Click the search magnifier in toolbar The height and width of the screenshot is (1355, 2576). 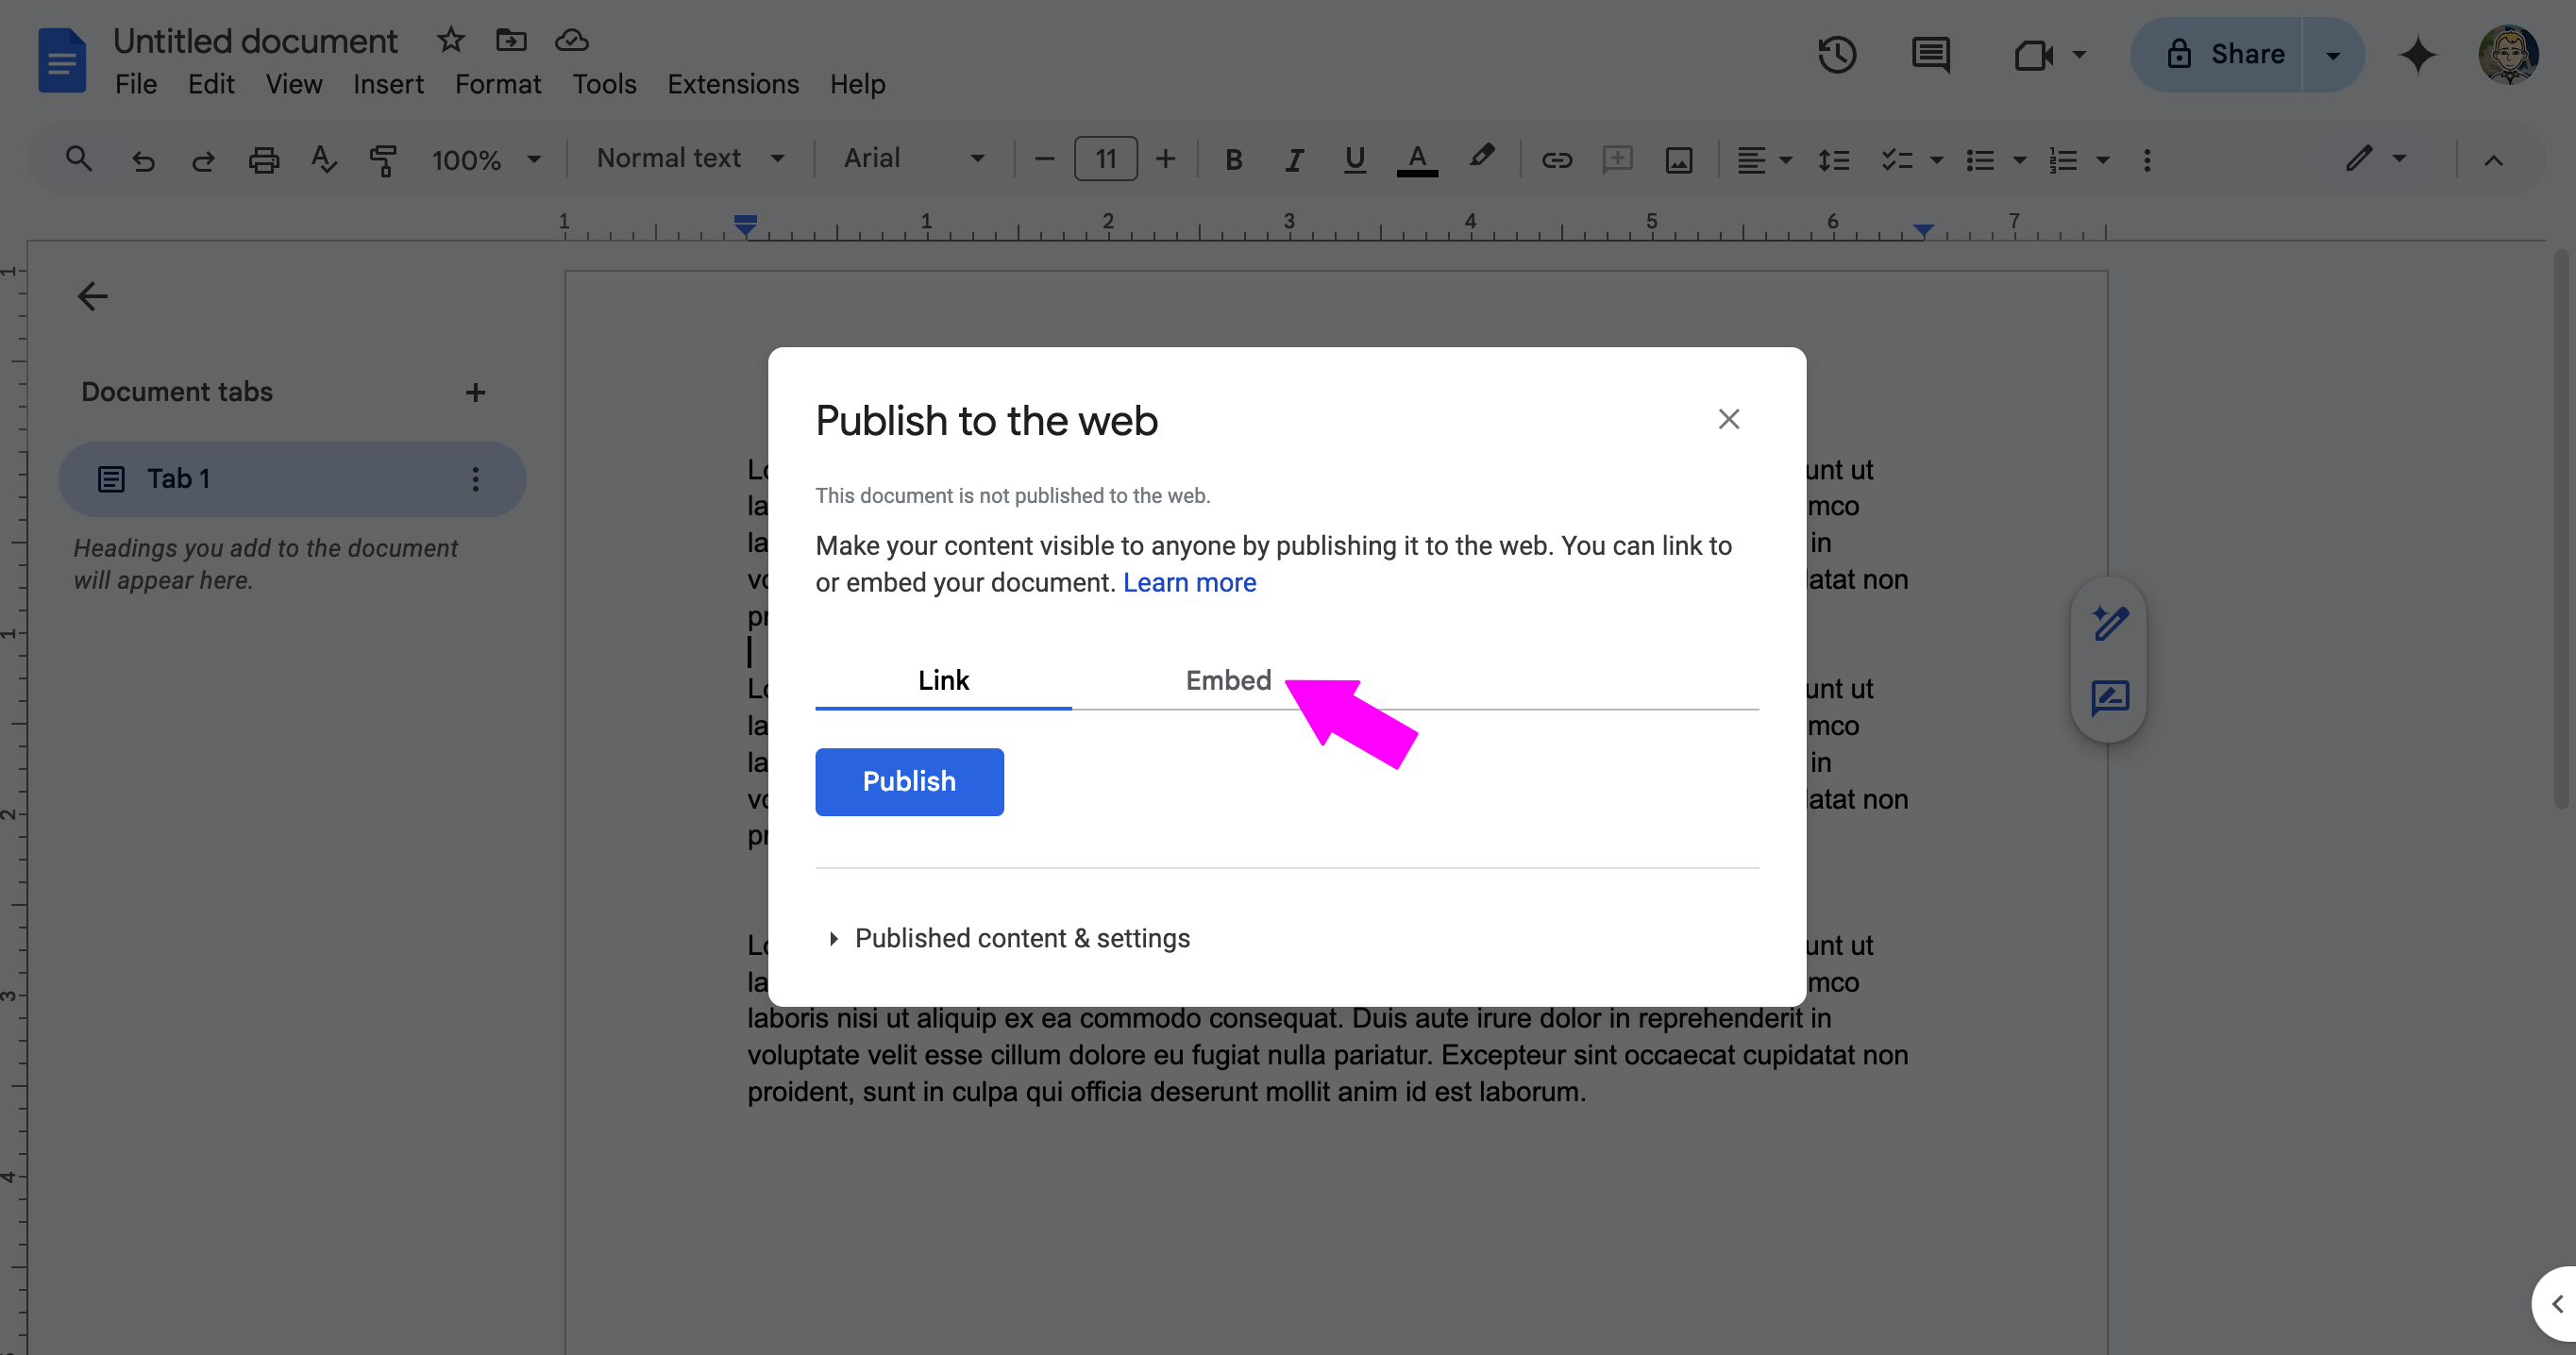pos(78,158)
